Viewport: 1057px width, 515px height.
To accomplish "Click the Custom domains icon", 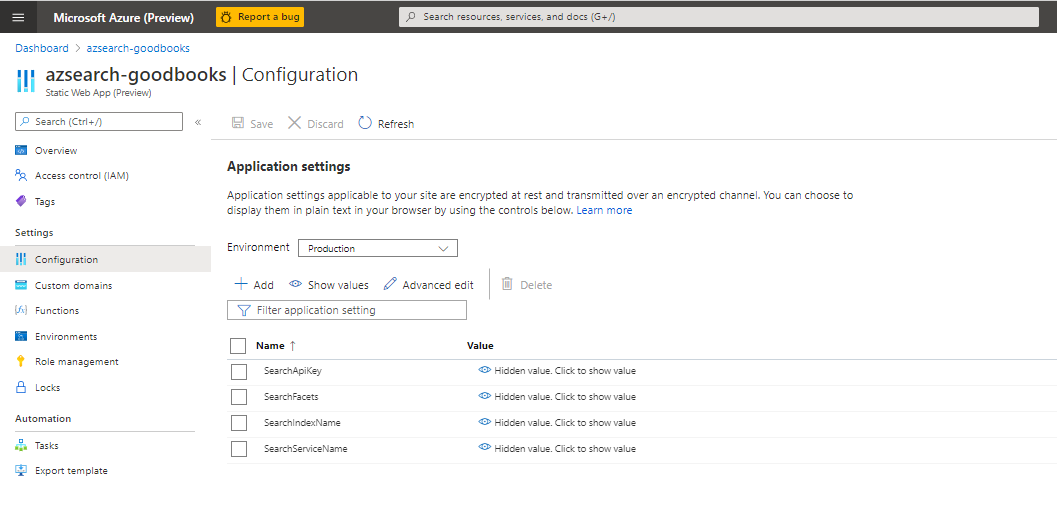I will pyautogui.click(x=21, y=285).
